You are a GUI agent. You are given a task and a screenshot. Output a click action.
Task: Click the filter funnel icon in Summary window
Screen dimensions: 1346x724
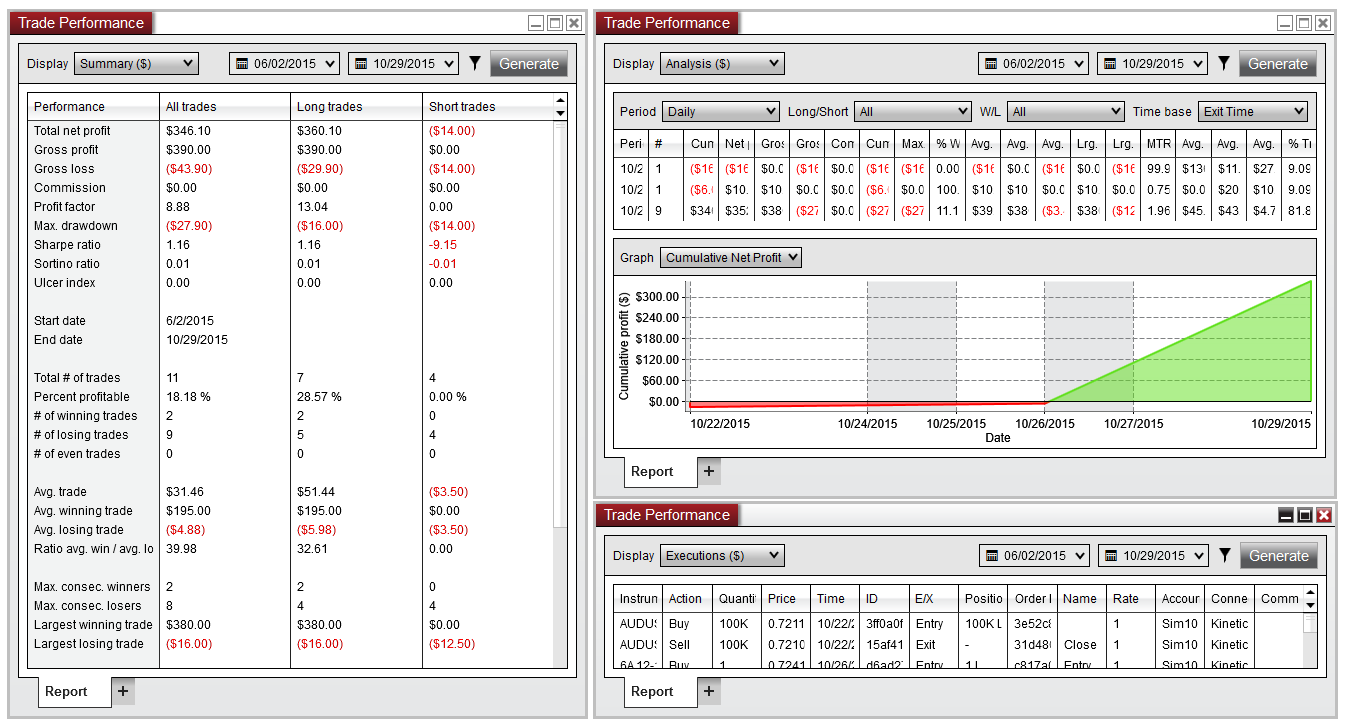pyautogui.click(x=475, y=64)
